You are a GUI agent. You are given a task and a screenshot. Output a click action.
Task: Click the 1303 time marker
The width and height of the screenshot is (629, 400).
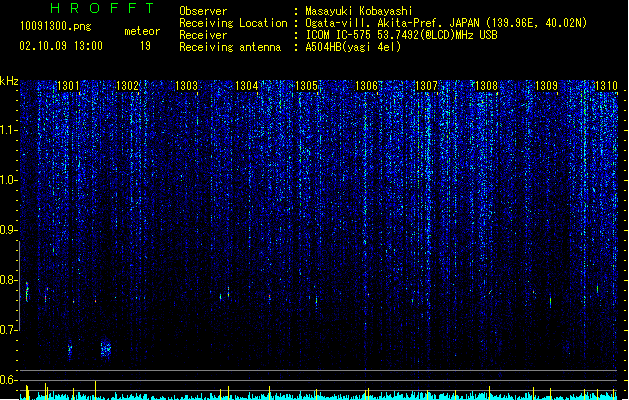[x=187, y=86]
